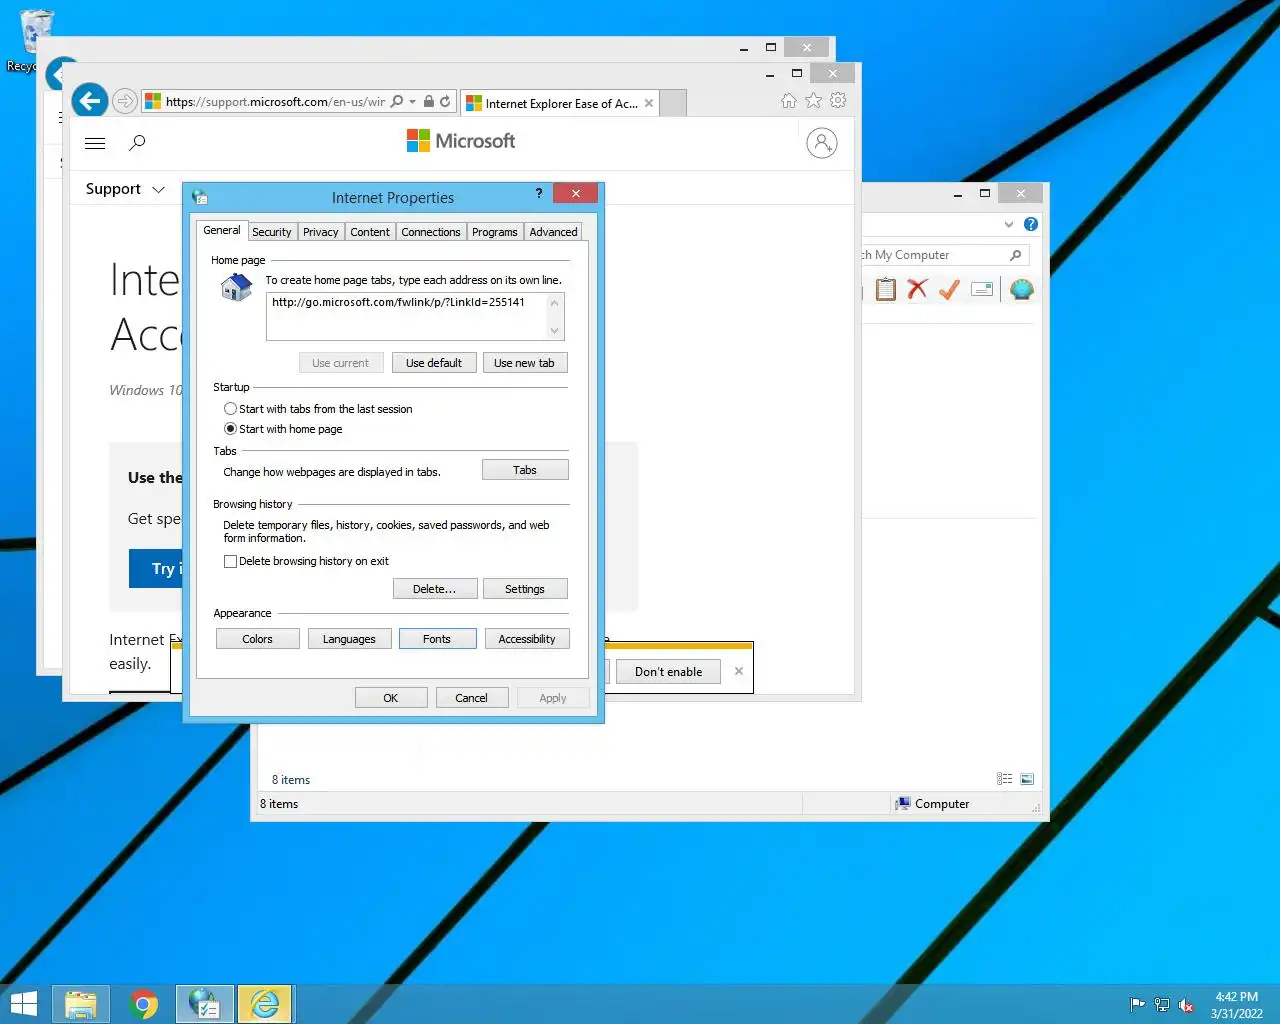
Task: Expand the Support dropdown chevron
Action: (x=158, y=189)
